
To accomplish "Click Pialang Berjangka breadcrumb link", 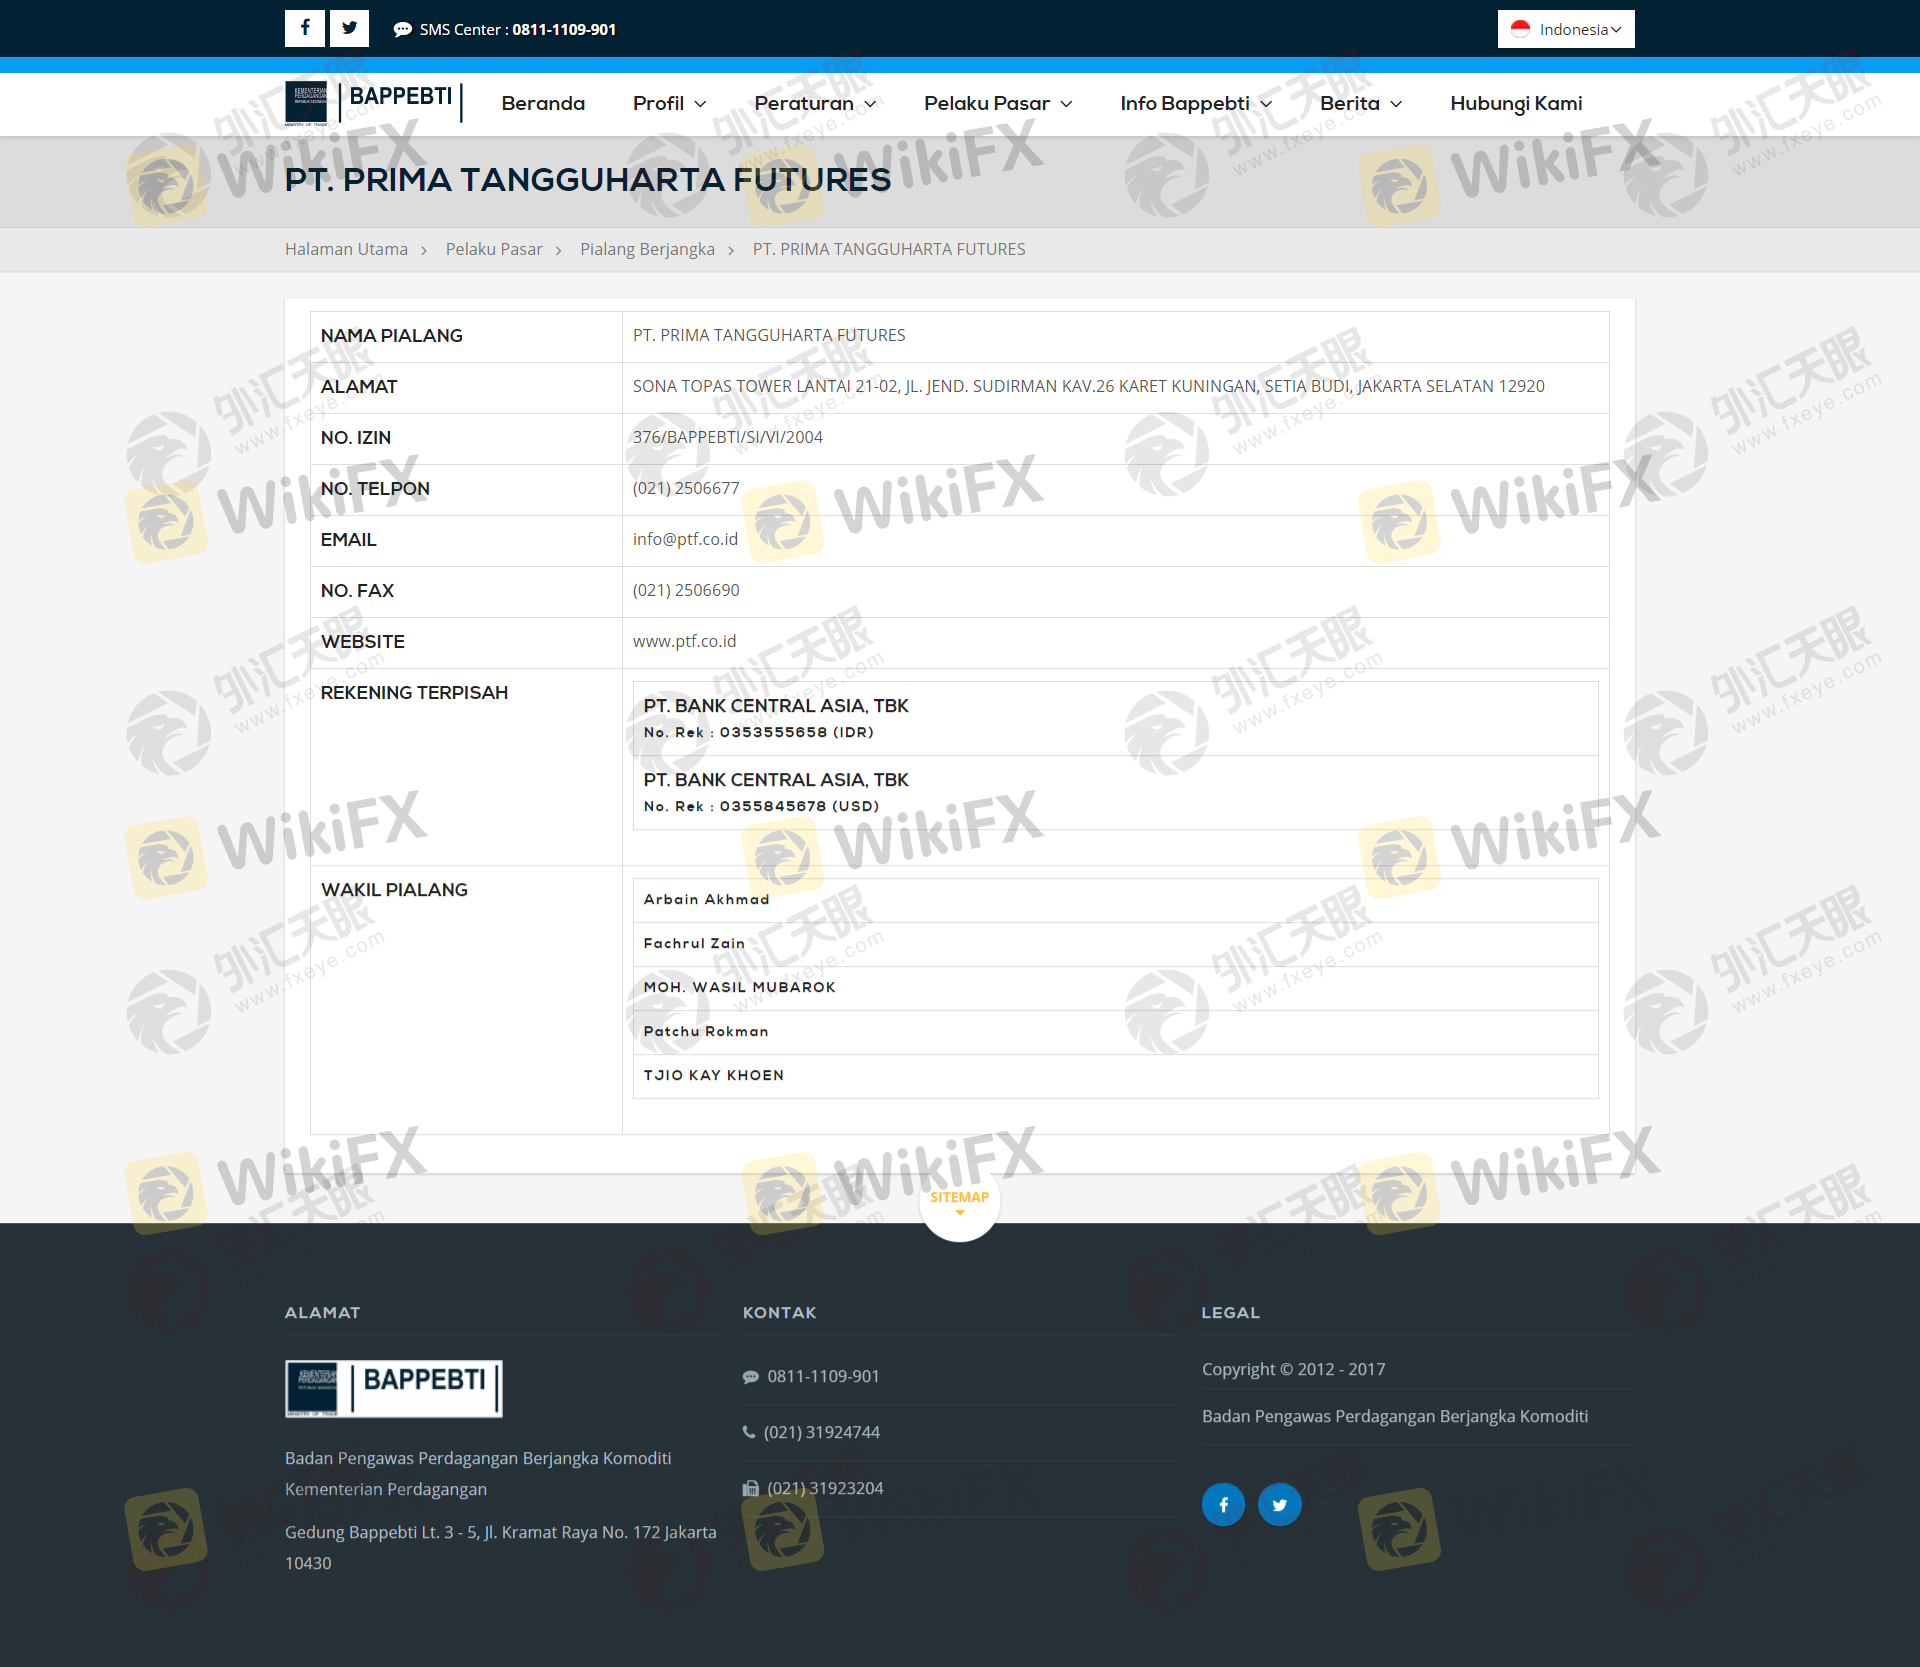I will pyautogui.click(x=647, y=249).
